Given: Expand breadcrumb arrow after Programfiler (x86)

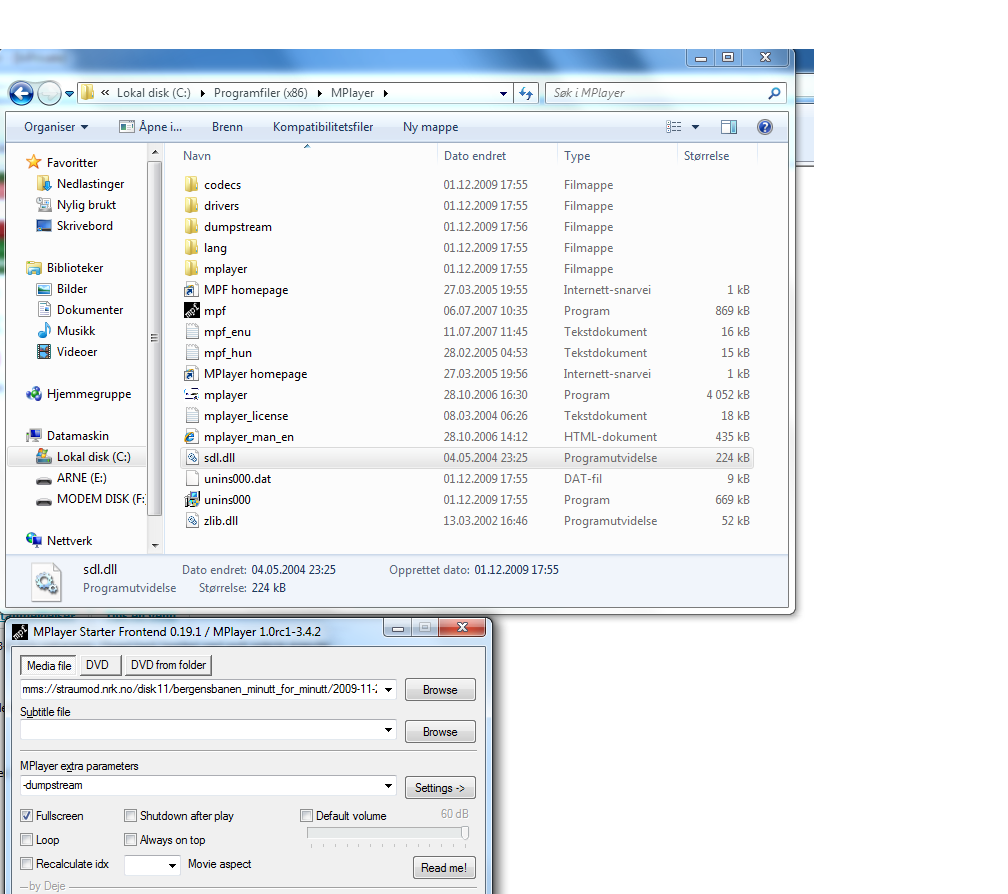Looking at the screenshot, I should (320, 93).
